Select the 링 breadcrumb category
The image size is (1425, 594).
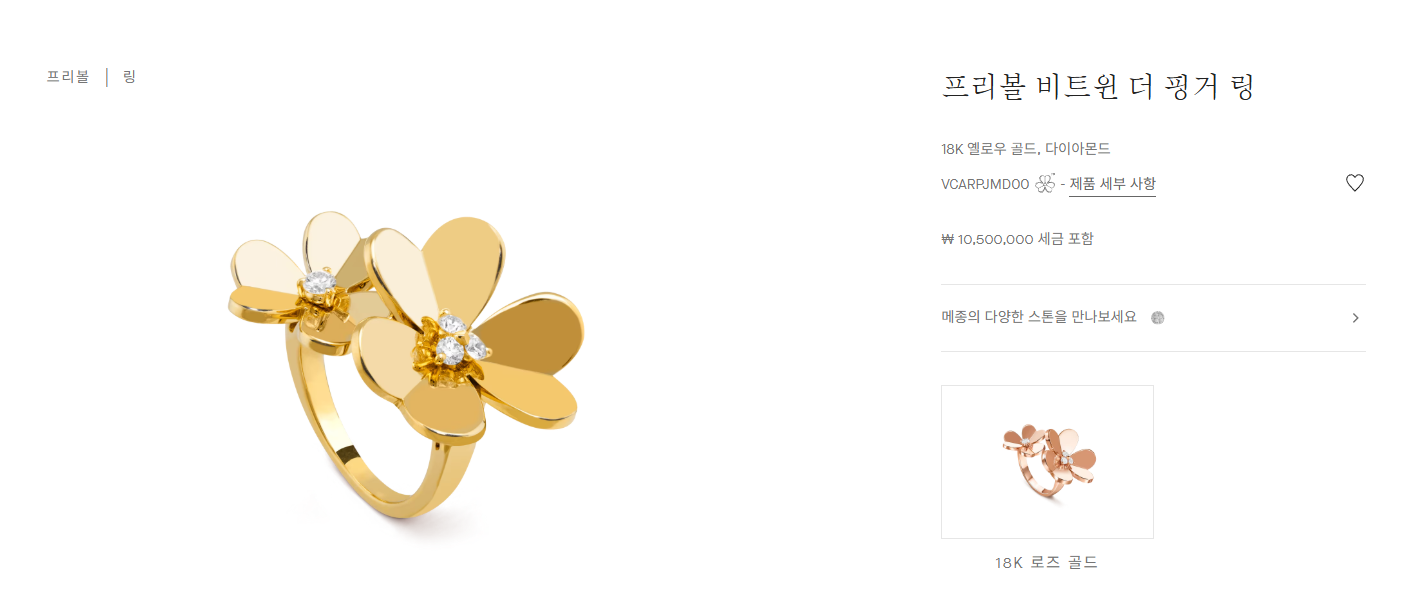129,77
